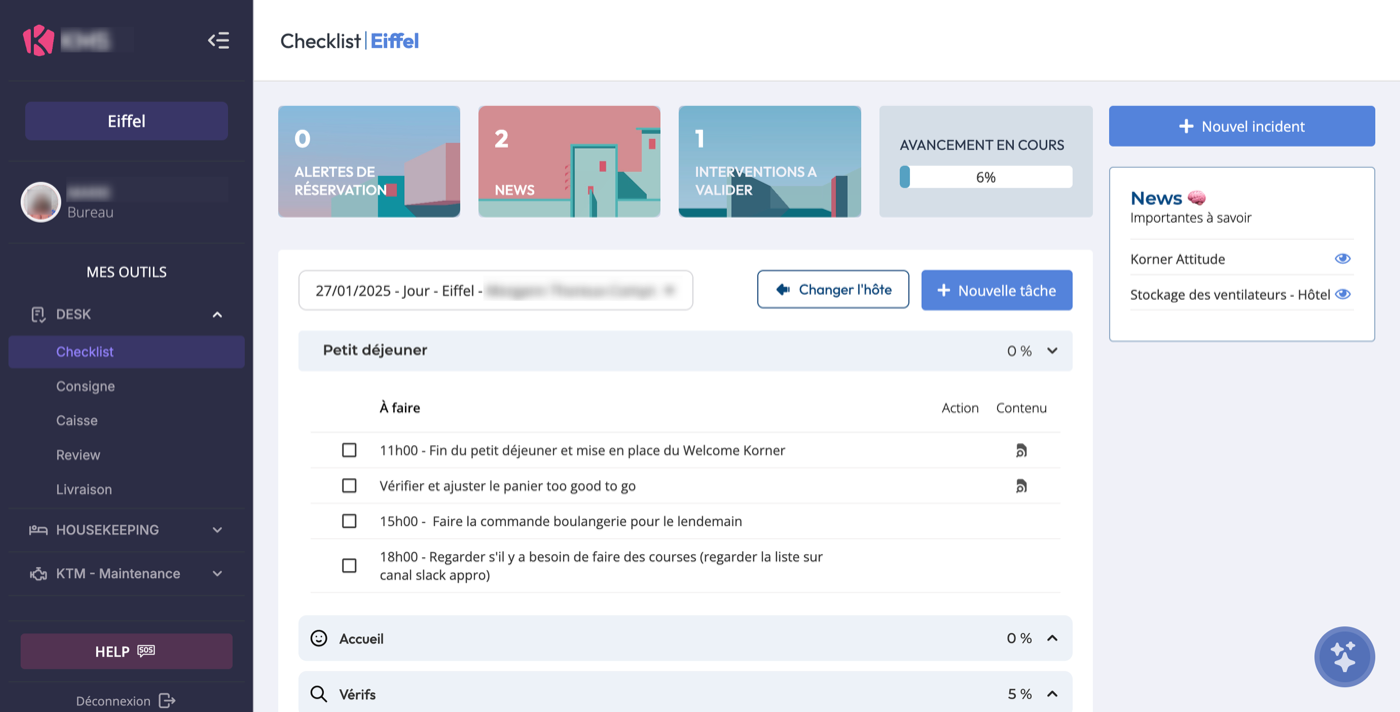This screenshot has width=1400, height=712.
Task: Open the user profile avatar
Action: pyautogui.click(x=41, y=202)
